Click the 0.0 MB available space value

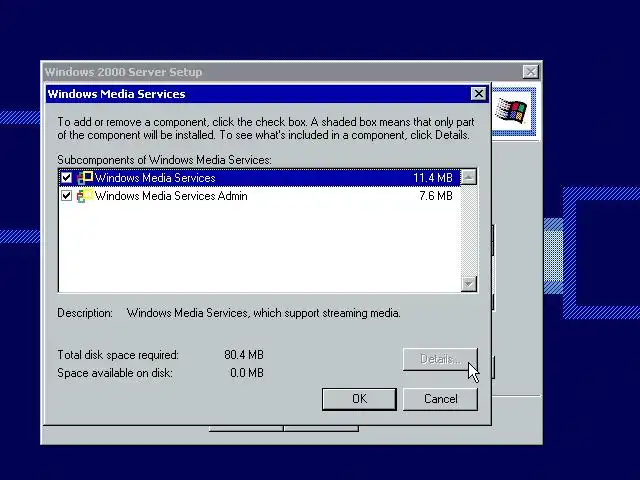pyautogui.click(x=247, y=373)
